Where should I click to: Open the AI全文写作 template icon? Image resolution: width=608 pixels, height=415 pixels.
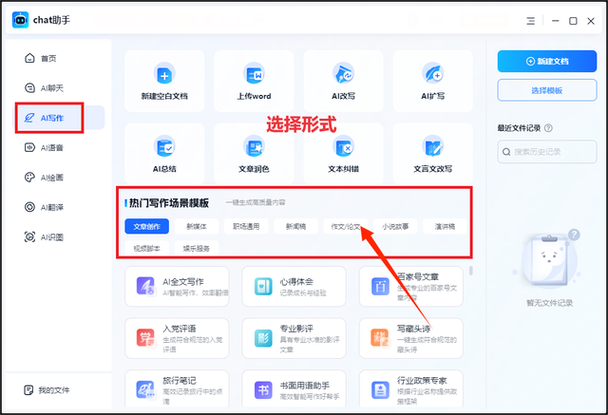[x=145, y=286]
